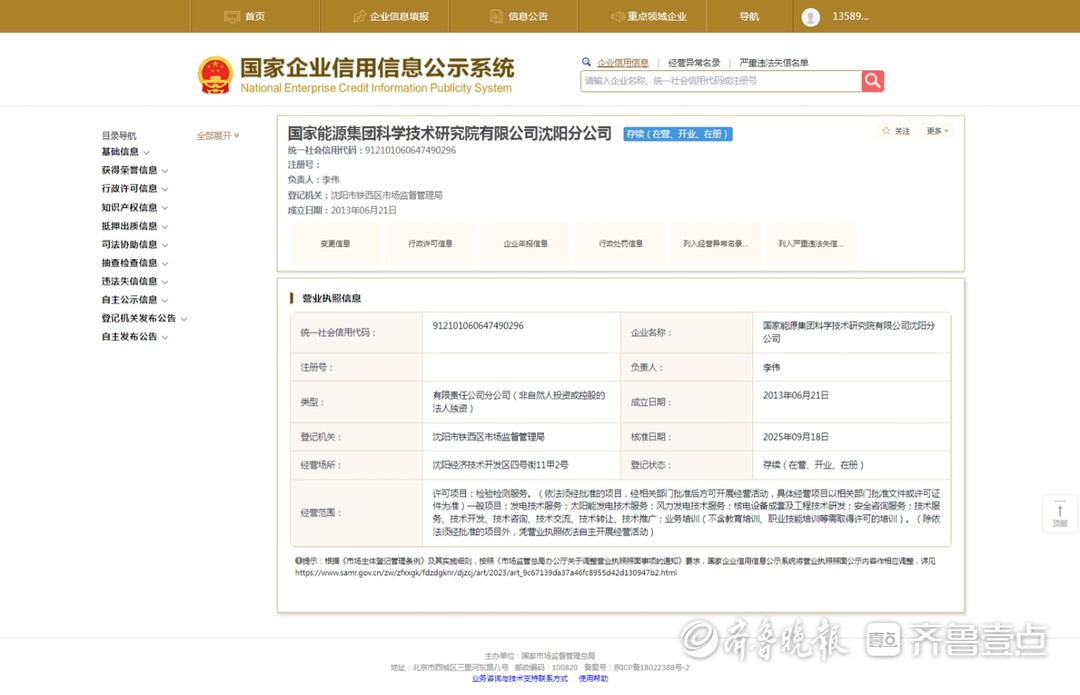Expand 知识产权信息 in sidebar
The height and width of the screenshot is (695, 1080).
click(x=135, y=207)
